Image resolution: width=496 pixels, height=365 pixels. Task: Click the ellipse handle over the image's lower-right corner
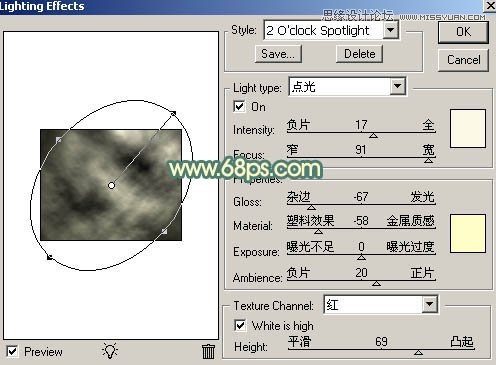click(x=164, y=231)
